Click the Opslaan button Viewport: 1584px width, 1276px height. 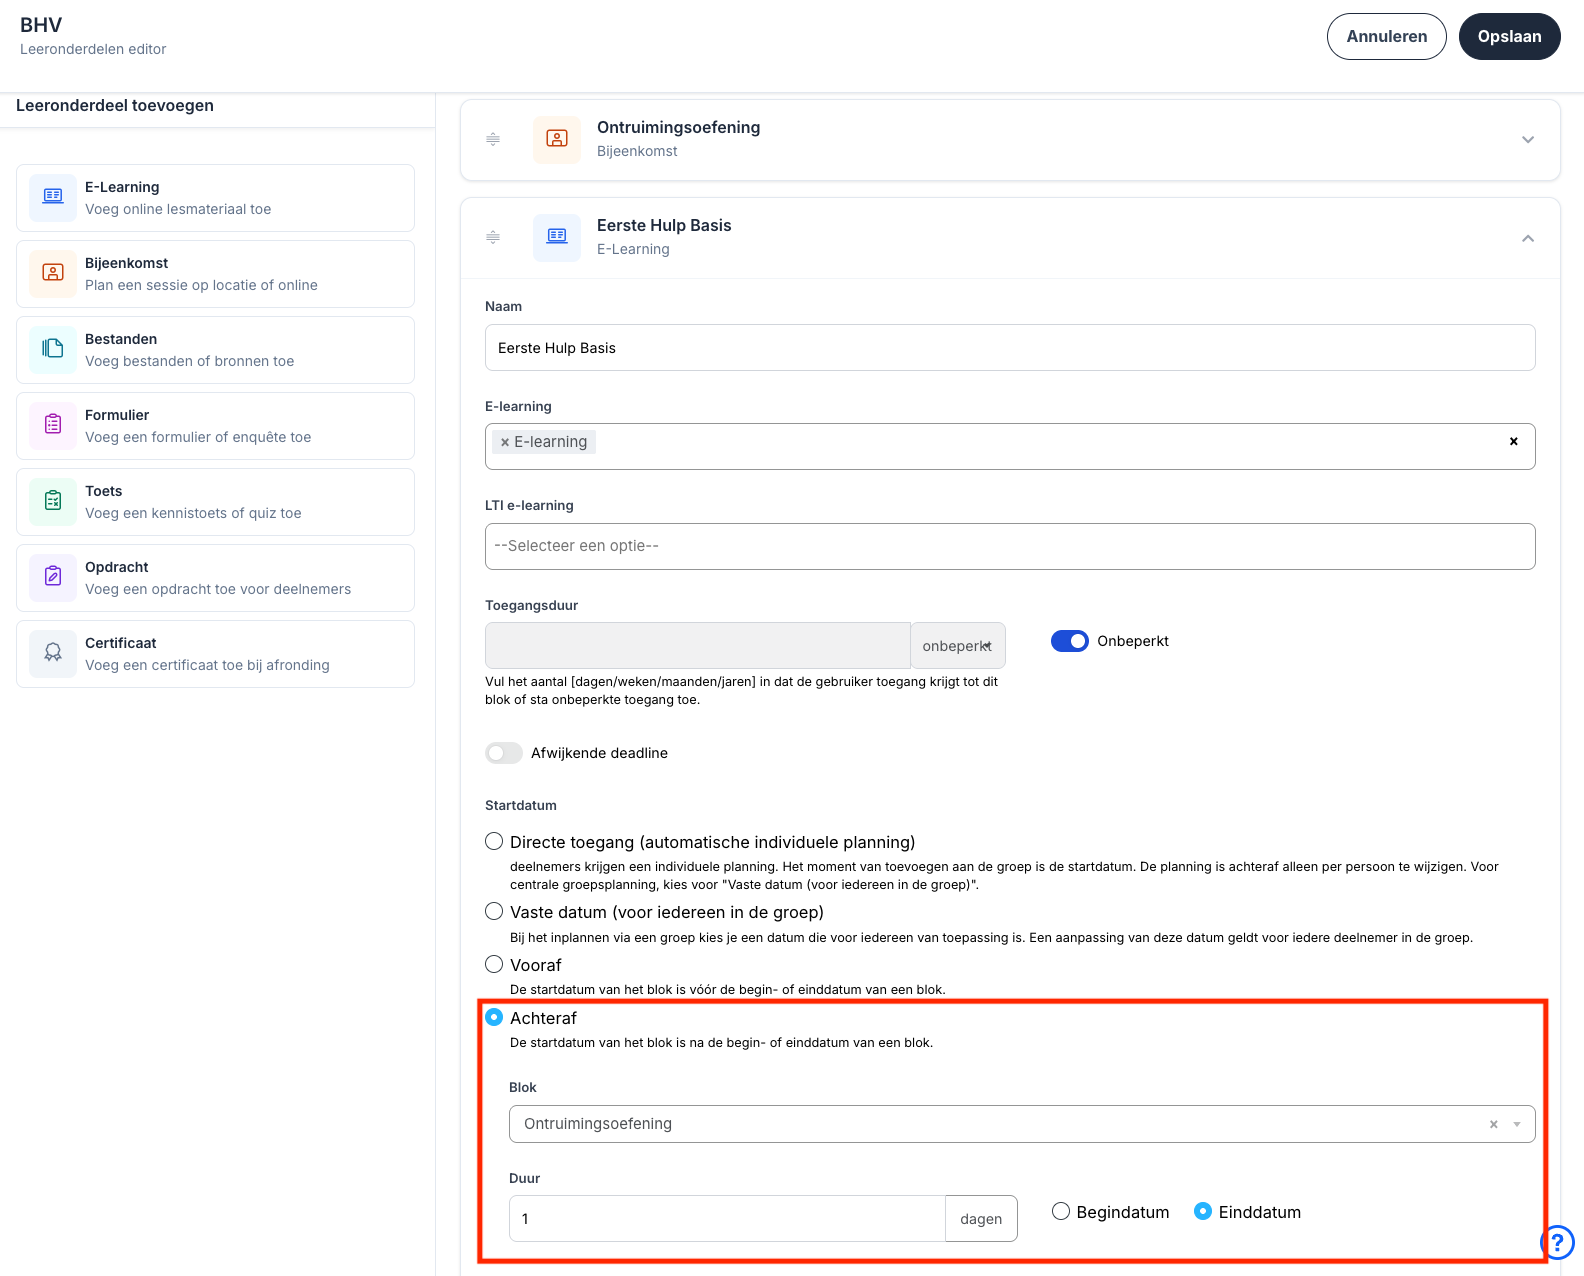pyautogui.click(x=1509, y=37)
